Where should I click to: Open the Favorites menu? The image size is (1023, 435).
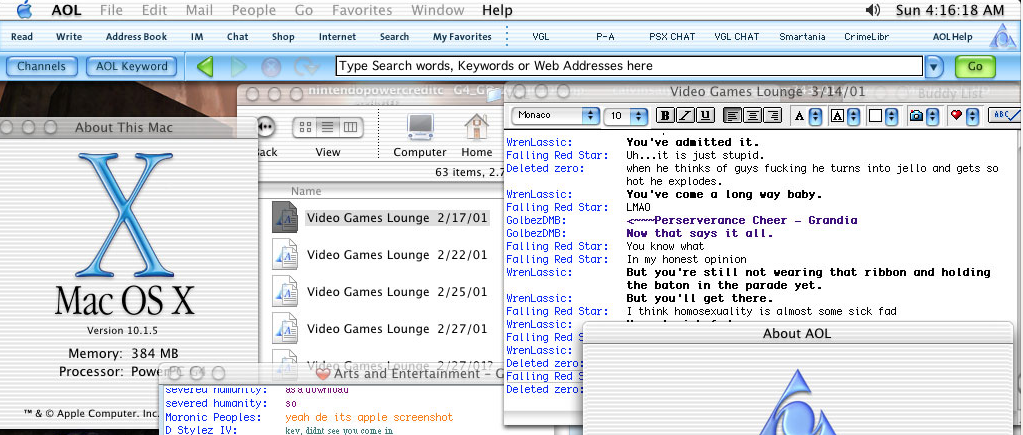pyautogui.click(x=362, y=10)
